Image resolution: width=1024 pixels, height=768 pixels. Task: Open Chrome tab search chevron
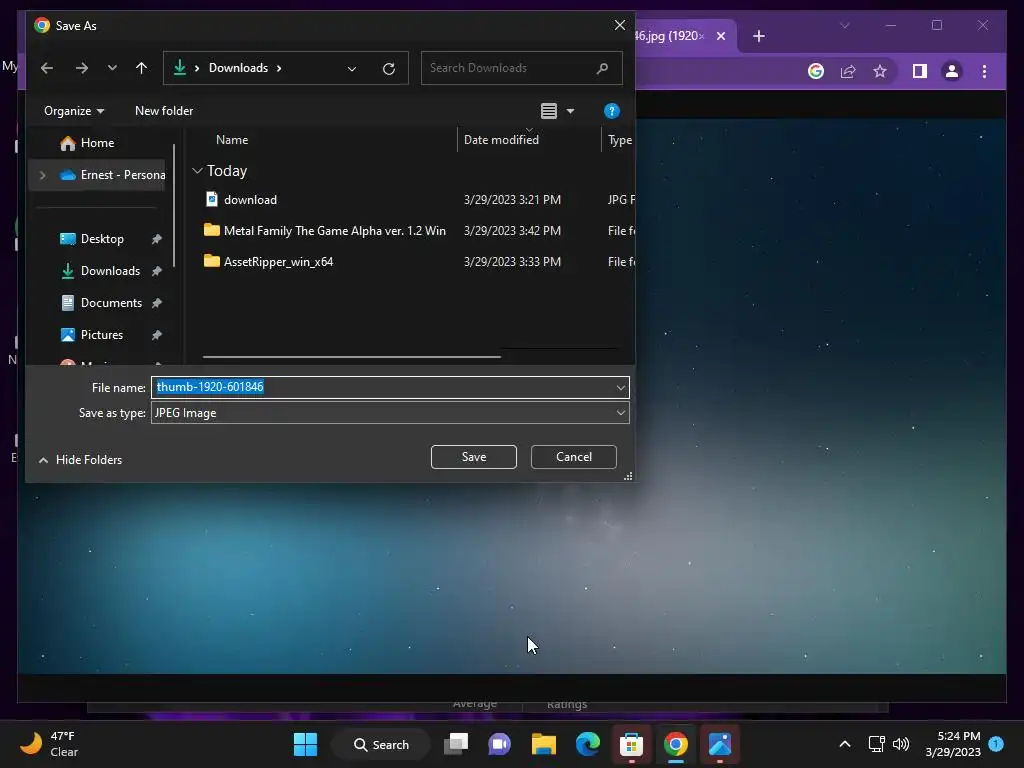(844, 25)
